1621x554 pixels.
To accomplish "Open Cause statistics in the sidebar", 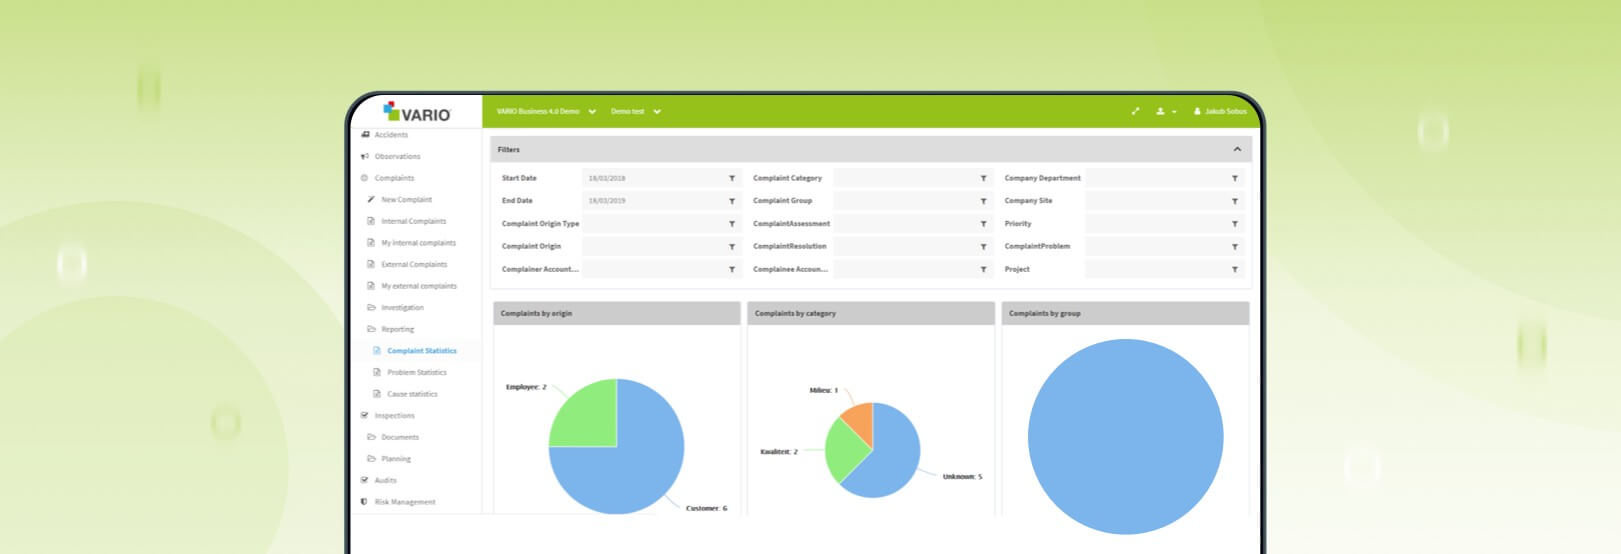I will pos(412,394).
